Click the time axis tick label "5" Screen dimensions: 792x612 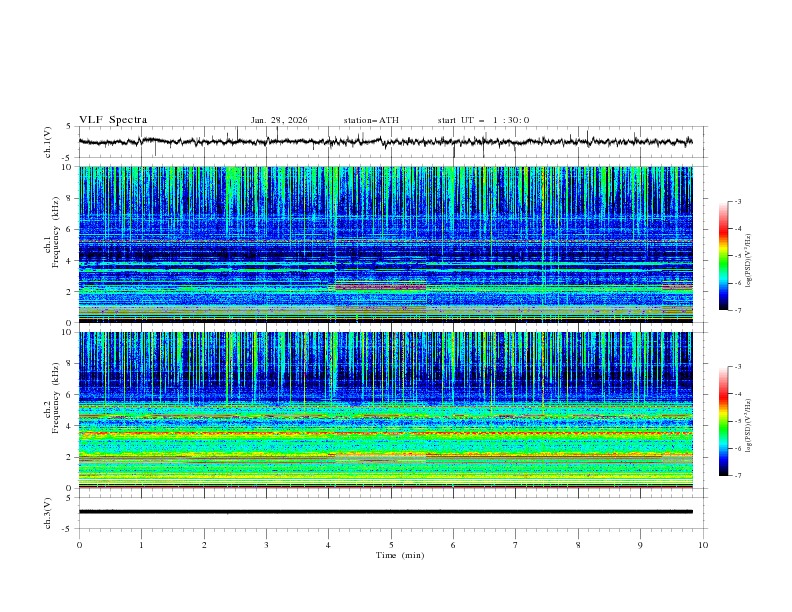[391, 545]
